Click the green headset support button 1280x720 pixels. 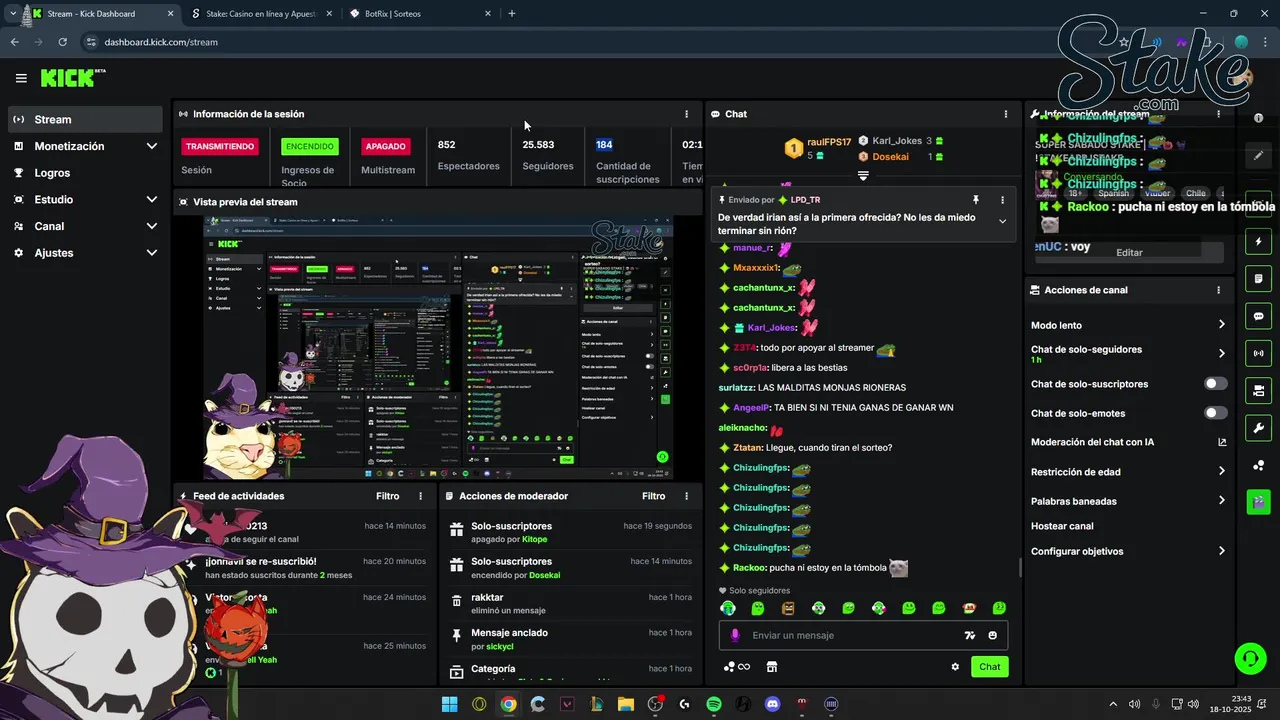pos(1250,658)
